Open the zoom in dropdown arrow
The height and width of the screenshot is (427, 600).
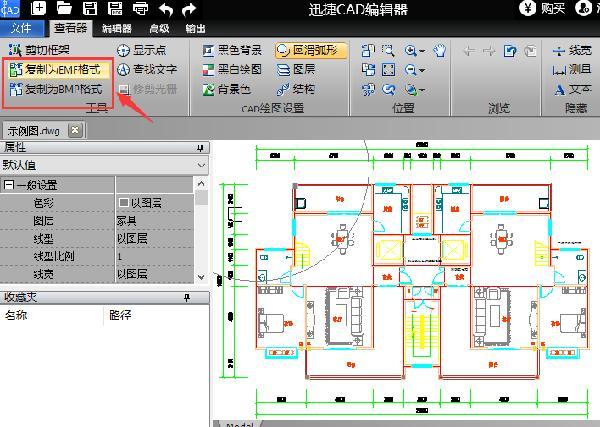422,51
